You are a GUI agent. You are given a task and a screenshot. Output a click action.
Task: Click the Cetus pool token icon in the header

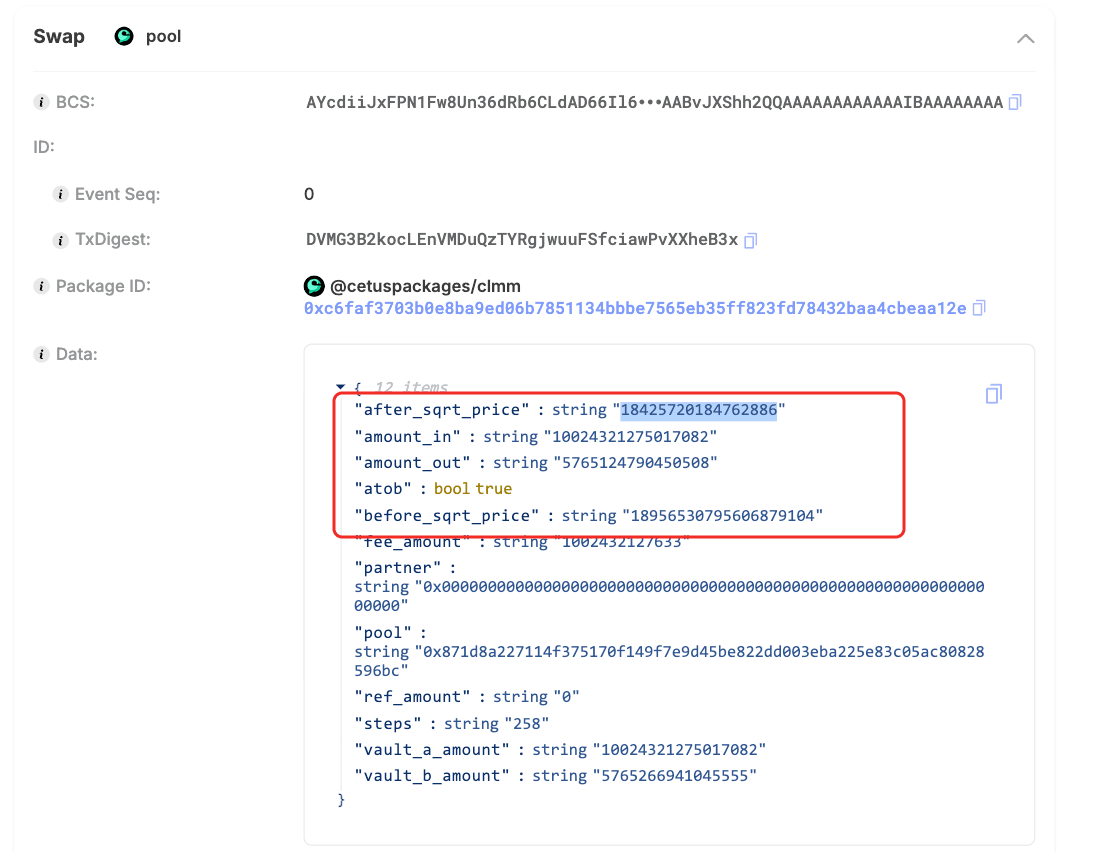123,36
